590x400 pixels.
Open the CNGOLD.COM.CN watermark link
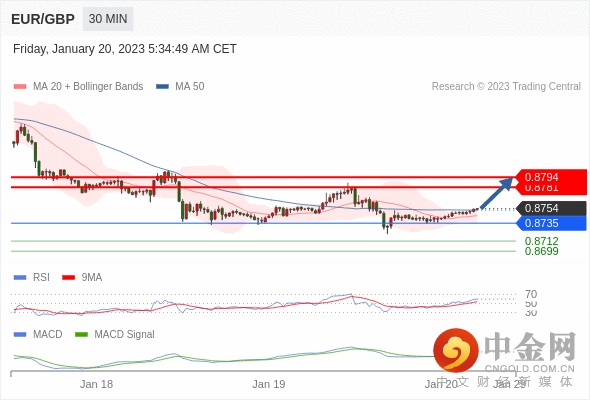pyautogui.click(x=529, y=368)
